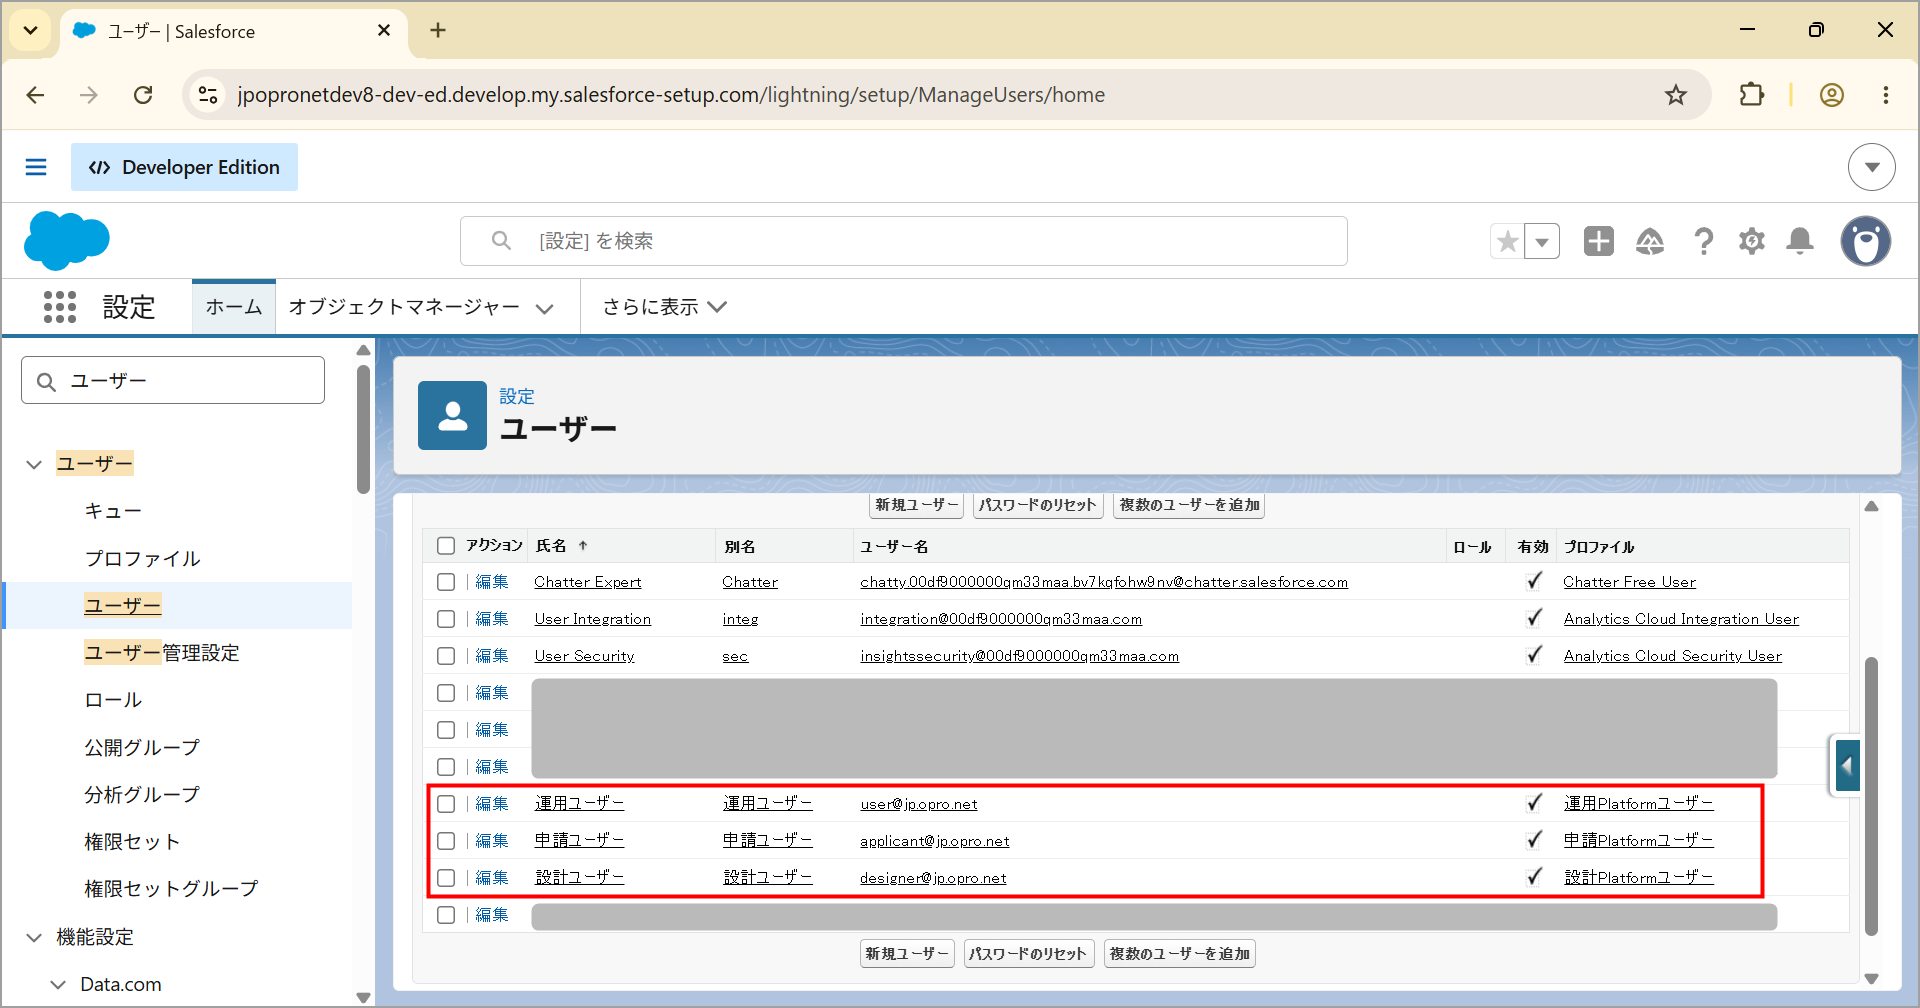Open the App Launcher grid icon

pos(60,307)
